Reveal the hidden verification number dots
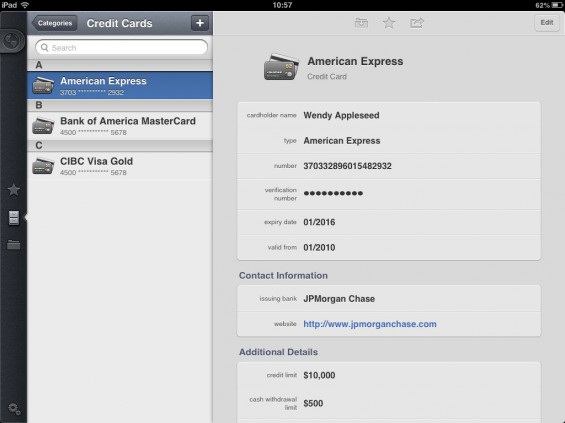Screen dimensions: 565x423 click(x=333, y=193)
